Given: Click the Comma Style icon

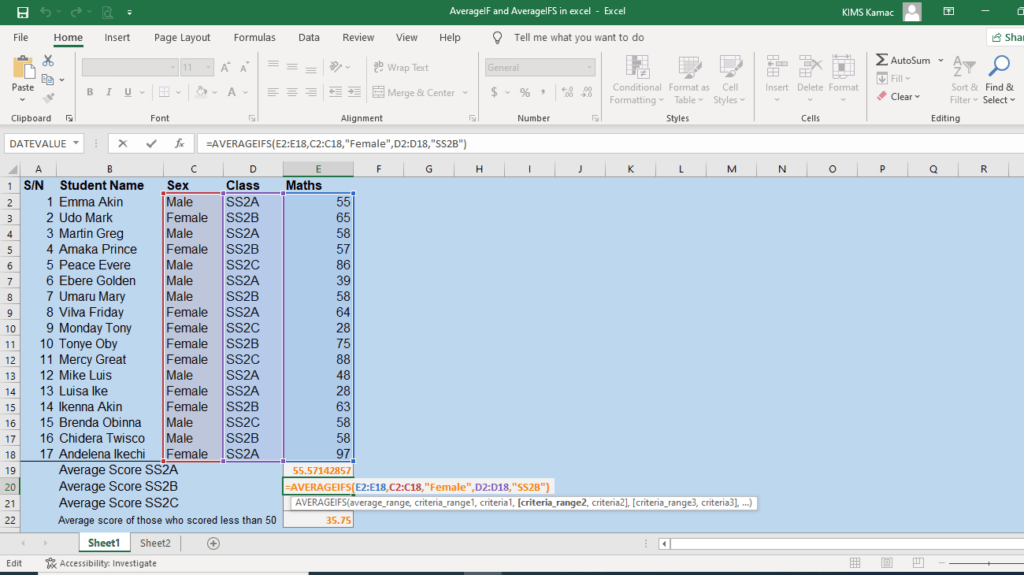Looking at the screenshot, I should tap(543, 93).
